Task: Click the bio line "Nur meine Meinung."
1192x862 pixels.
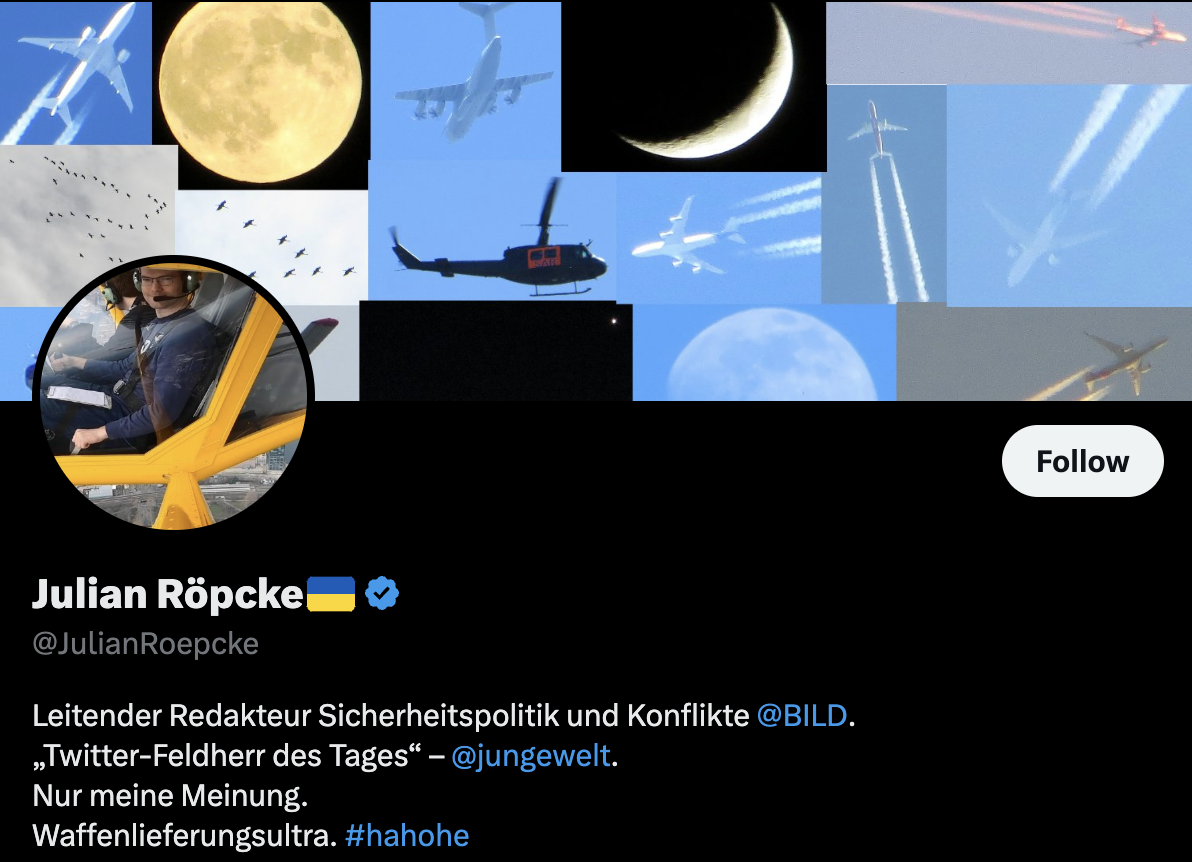Action: pyautogui.click(x=170, y=796)
